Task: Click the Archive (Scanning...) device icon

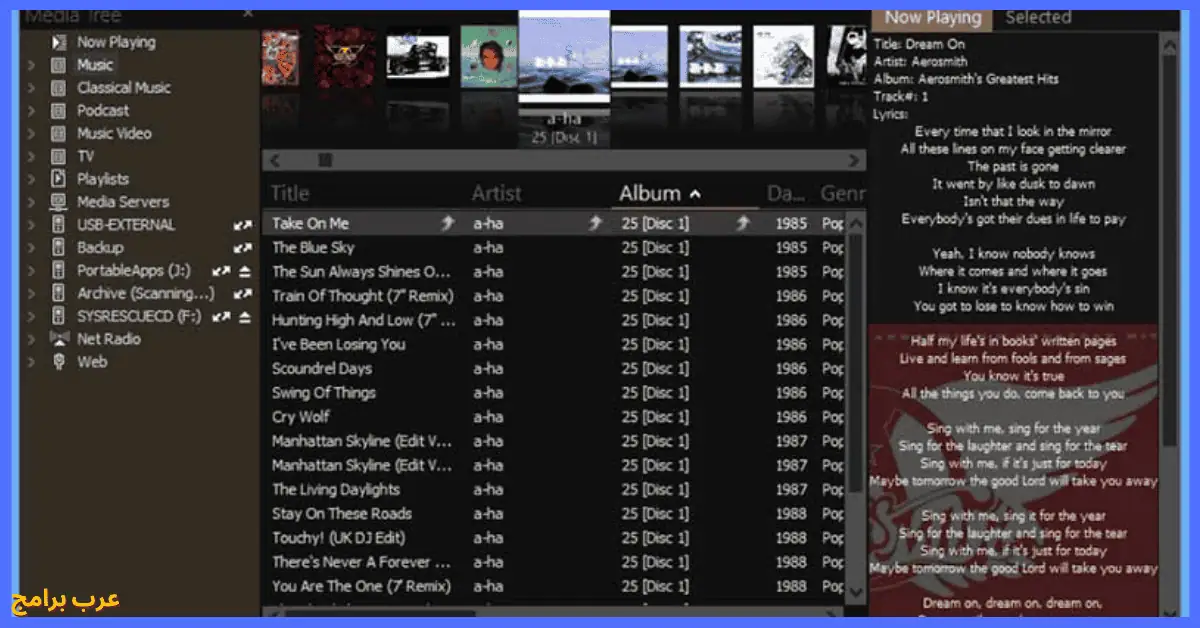Action: (59, 293)
